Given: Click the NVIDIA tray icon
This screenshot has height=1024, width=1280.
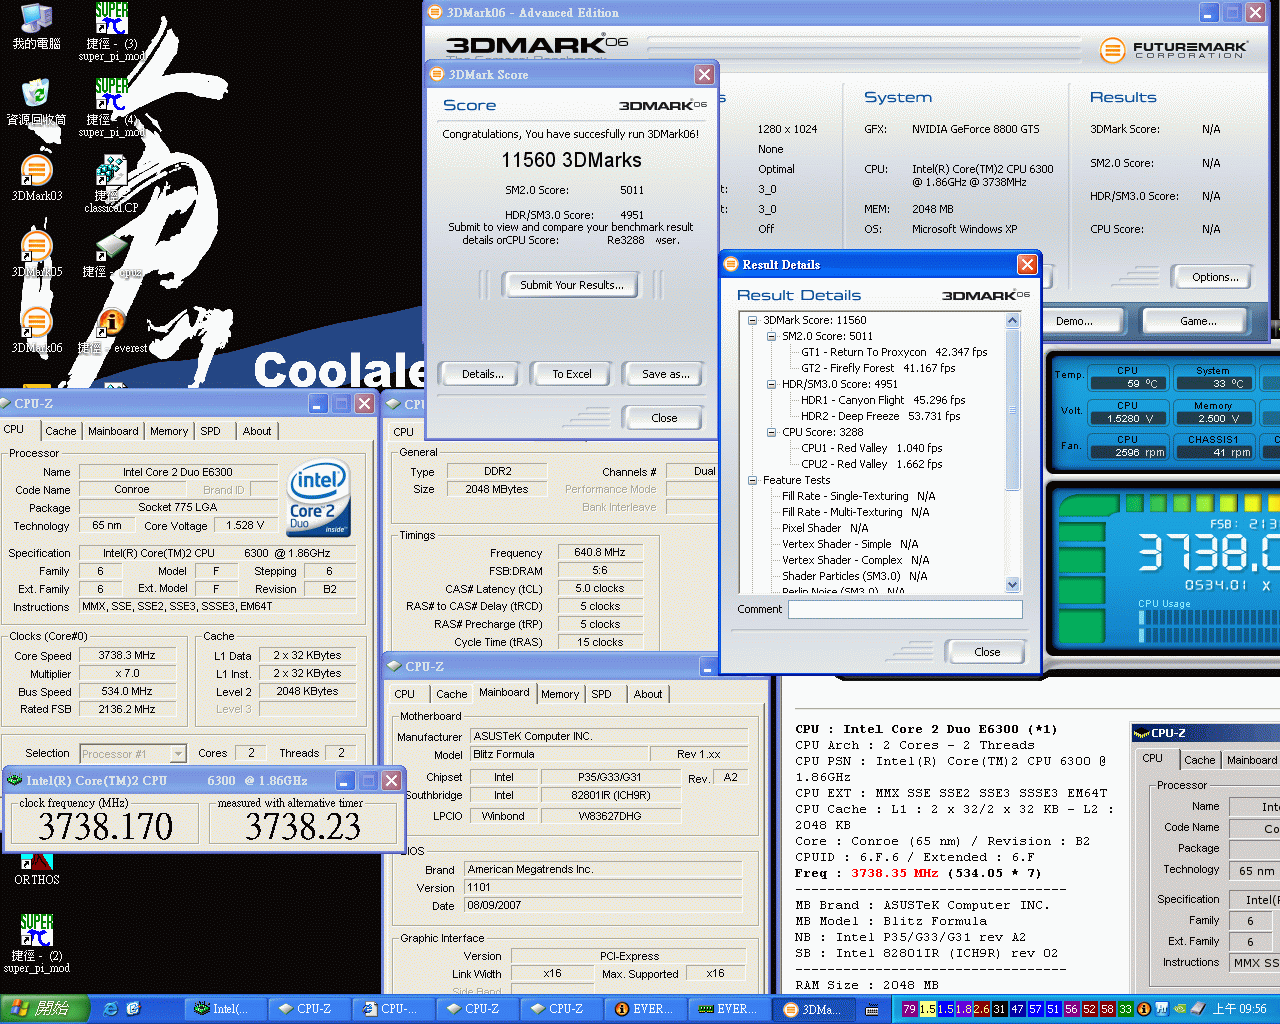Looking at the screenshot, I should point(1179,1009).
